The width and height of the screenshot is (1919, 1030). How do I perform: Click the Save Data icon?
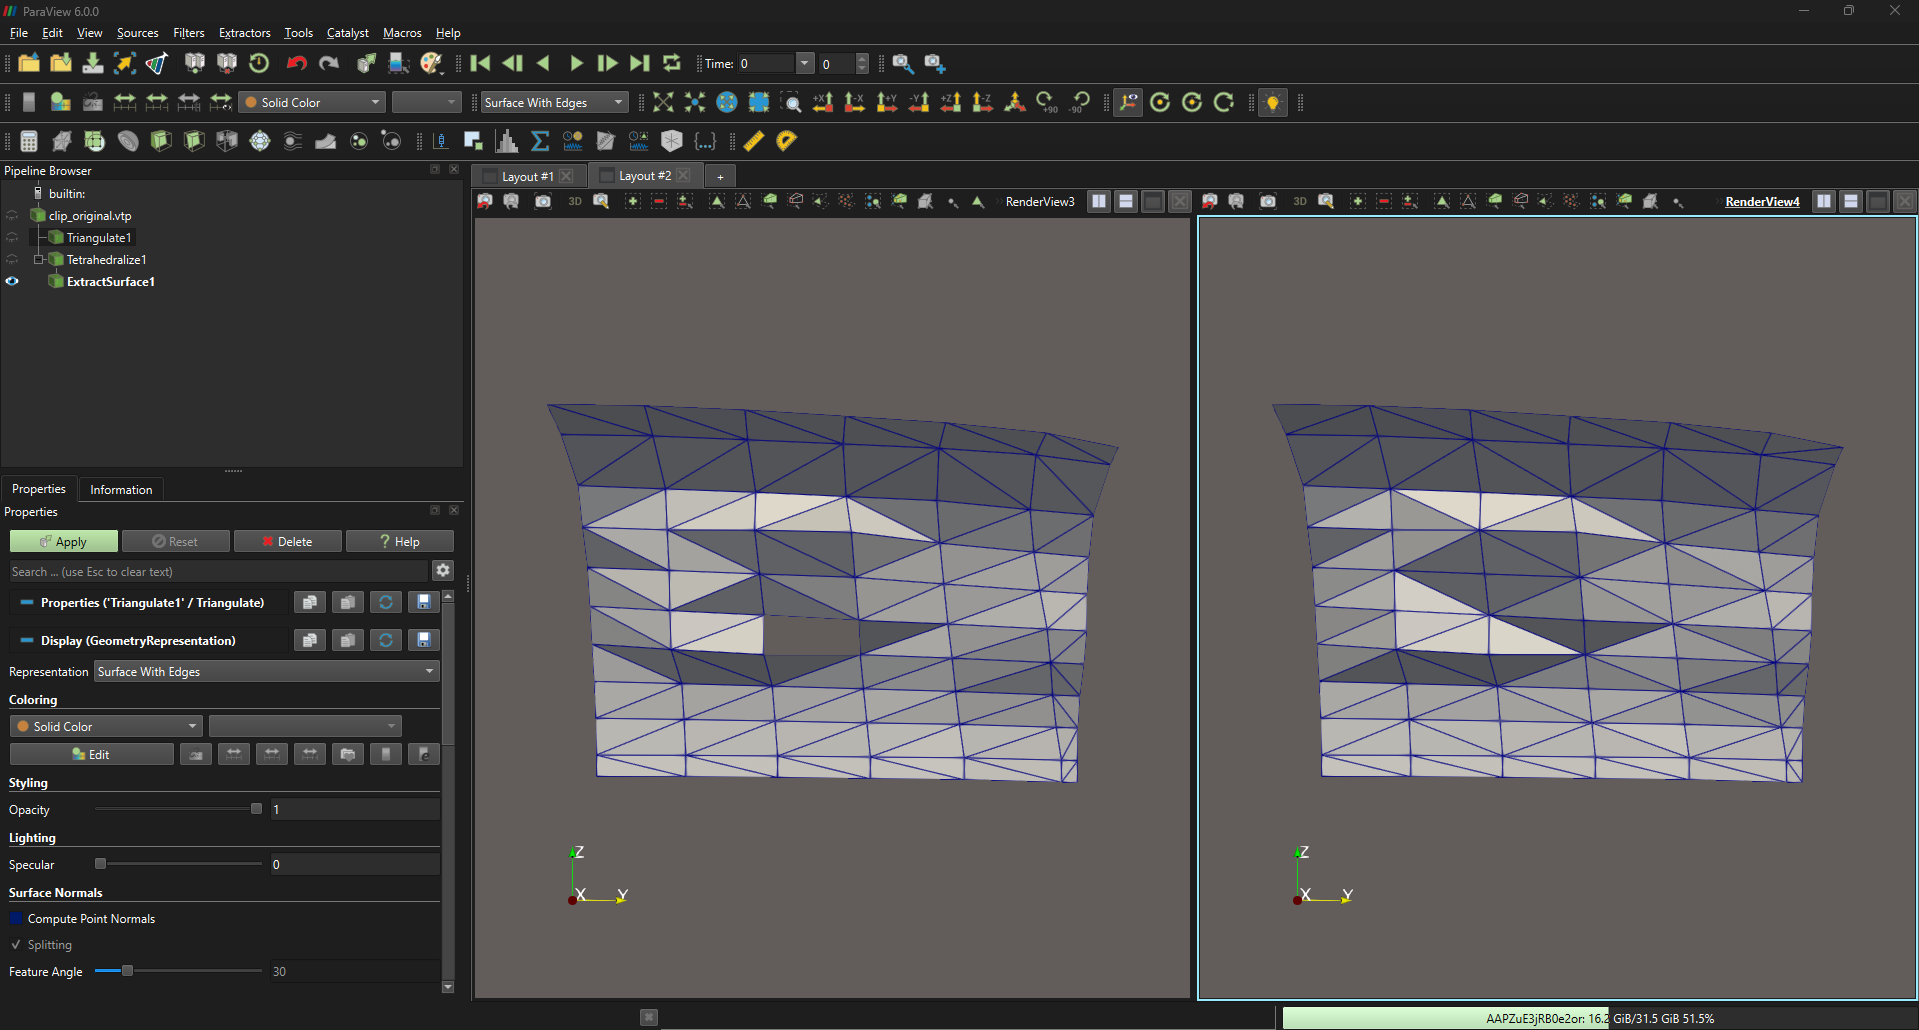[x=92, y=63]
